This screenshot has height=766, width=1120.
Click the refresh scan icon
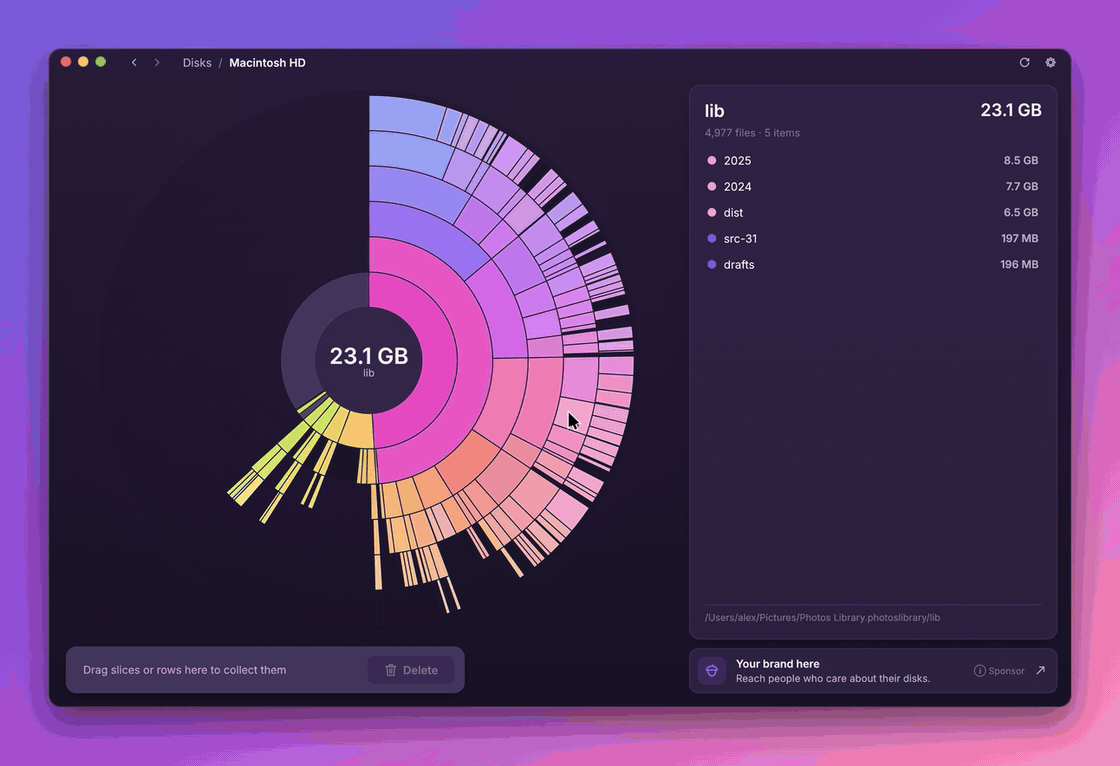(x=1024, y=63)
